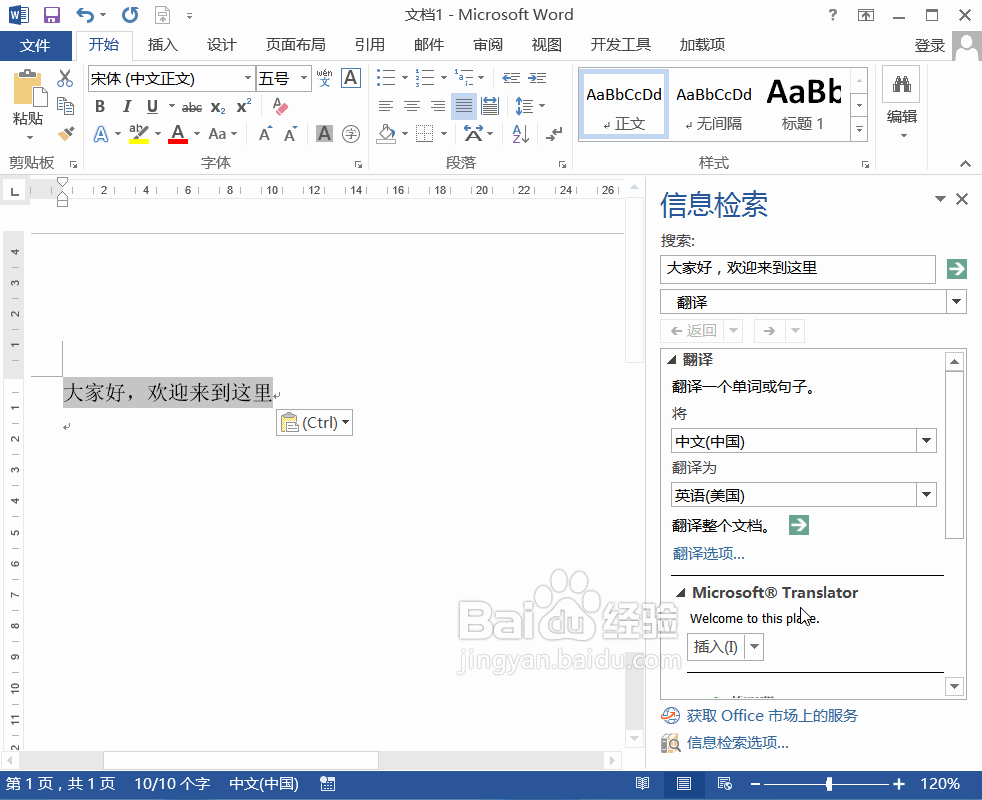Toggle Justify alignment

[x=464, y=106]
